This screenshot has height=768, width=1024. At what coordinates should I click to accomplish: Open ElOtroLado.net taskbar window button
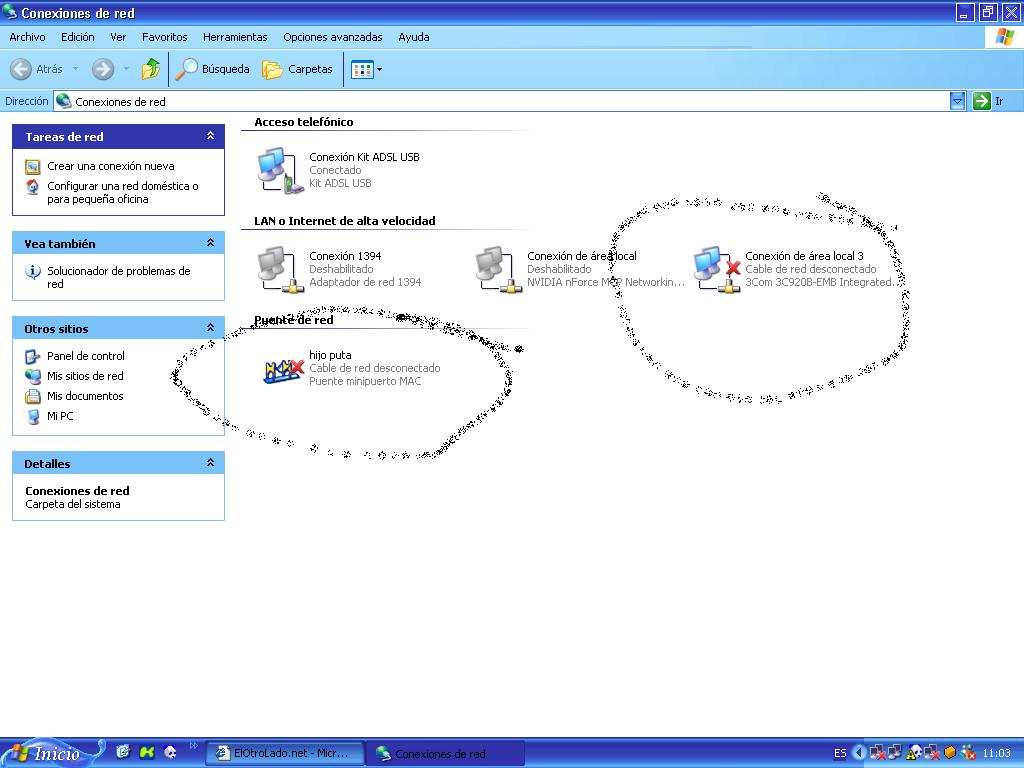(285, 753)
